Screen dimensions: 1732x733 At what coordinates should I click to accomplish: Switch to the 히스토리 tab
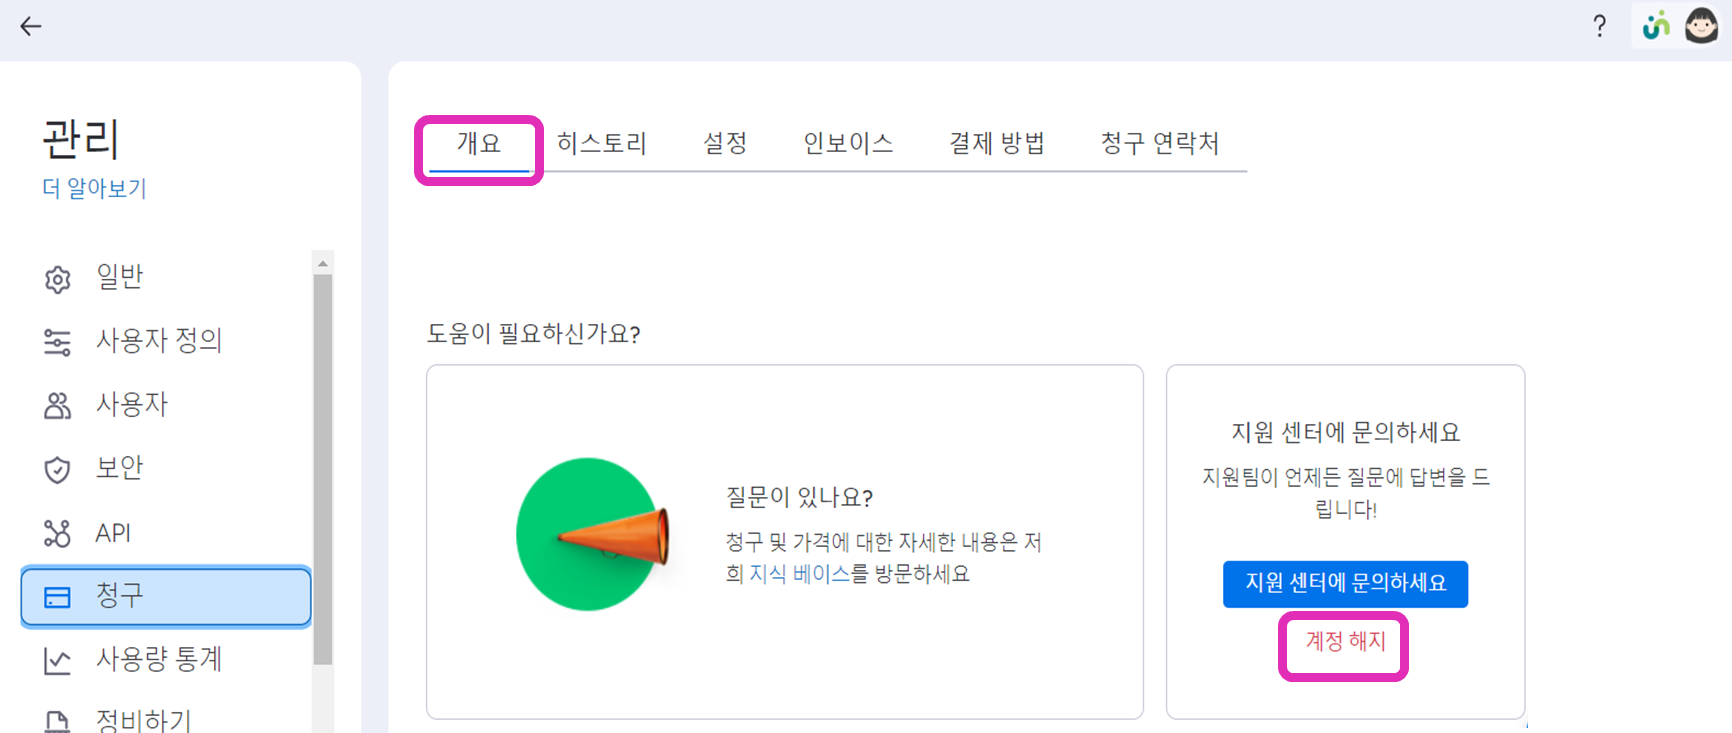click(x=602, y=143)
